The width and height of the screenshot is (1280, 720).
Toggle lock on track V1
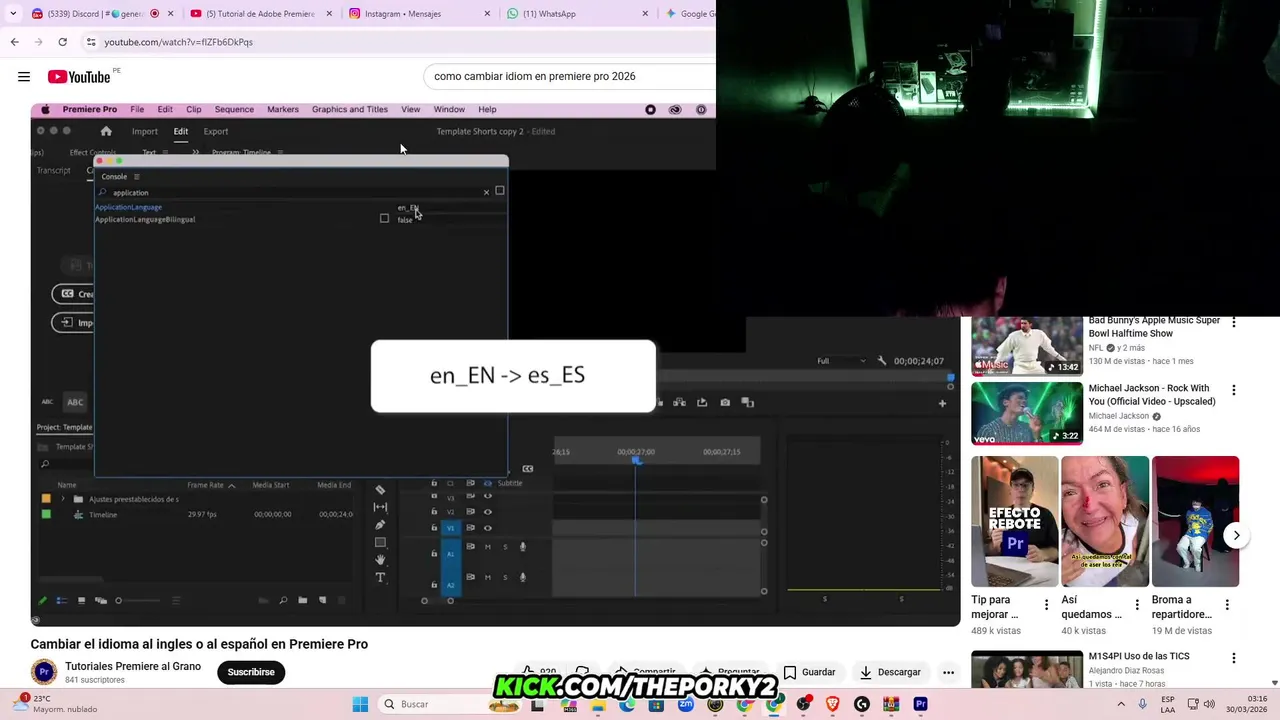click(x=434, y=527)
